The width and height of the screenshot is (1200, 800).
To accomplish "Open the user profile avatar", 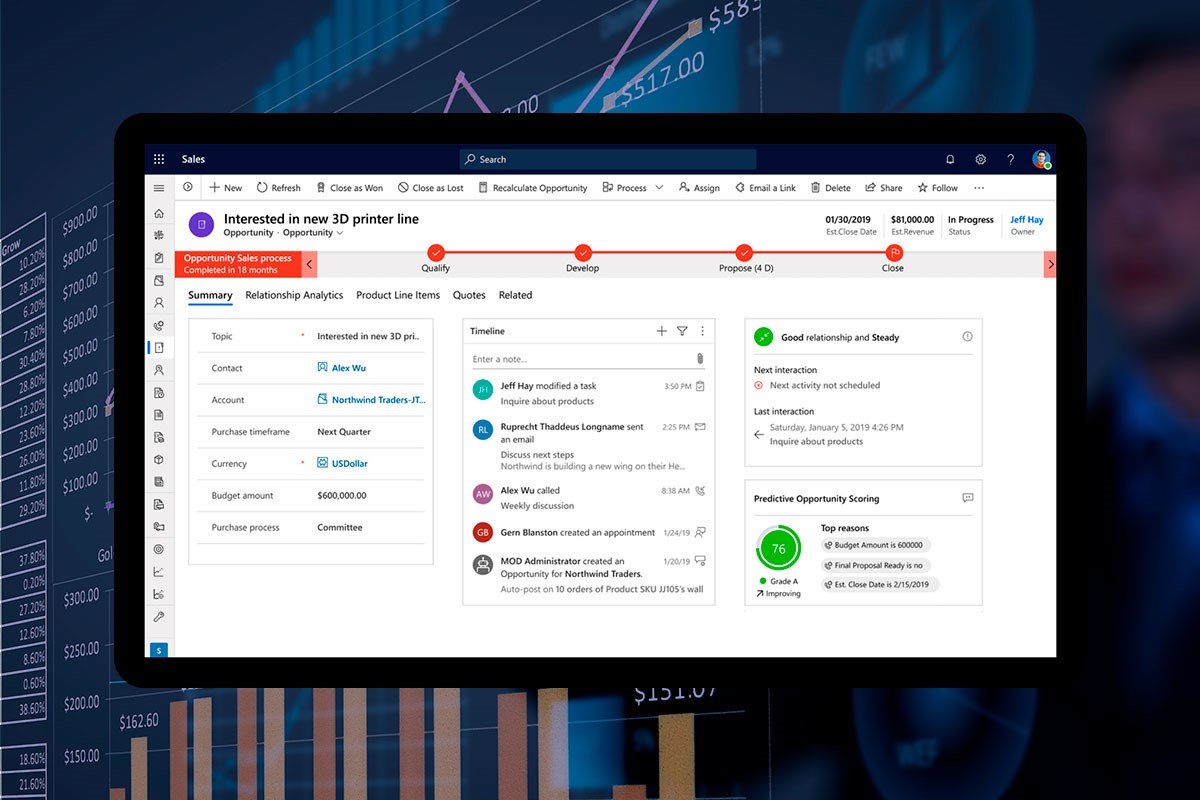I will click(x=1041, y=159).
